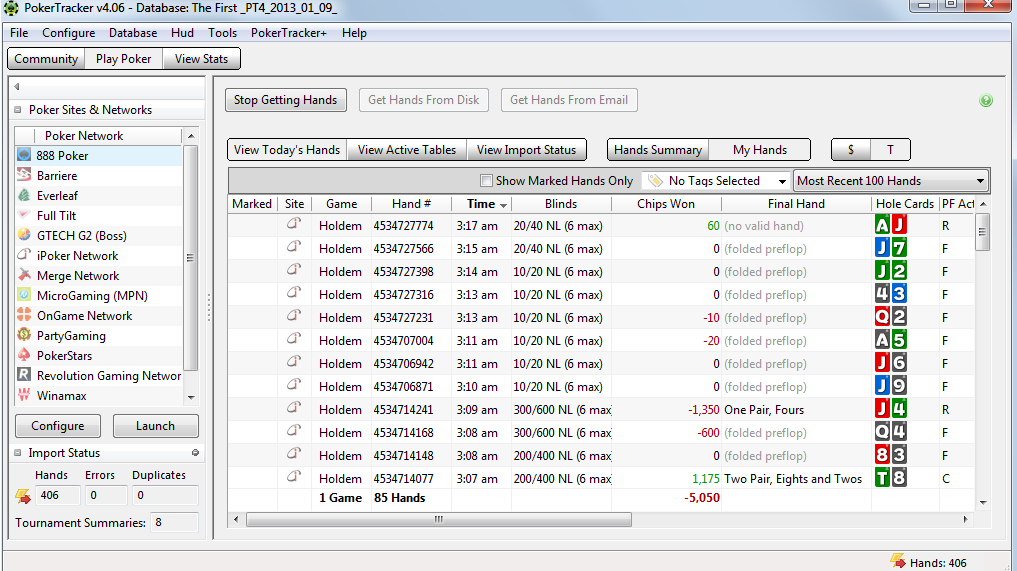Select the Revolution Gaming Network icon

24,375
